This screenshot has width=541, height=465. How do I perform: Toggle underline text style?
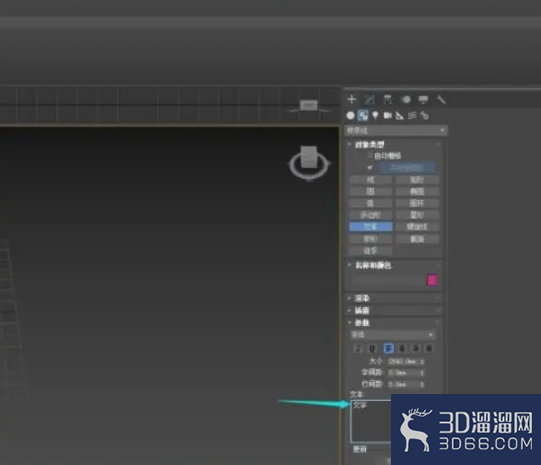tap(372, 348)
